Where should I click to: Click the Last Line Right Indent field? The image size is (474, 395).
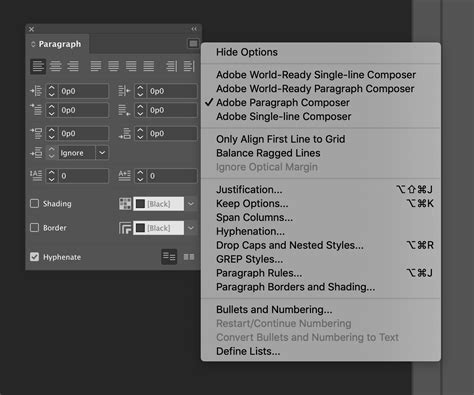(172, 110)
